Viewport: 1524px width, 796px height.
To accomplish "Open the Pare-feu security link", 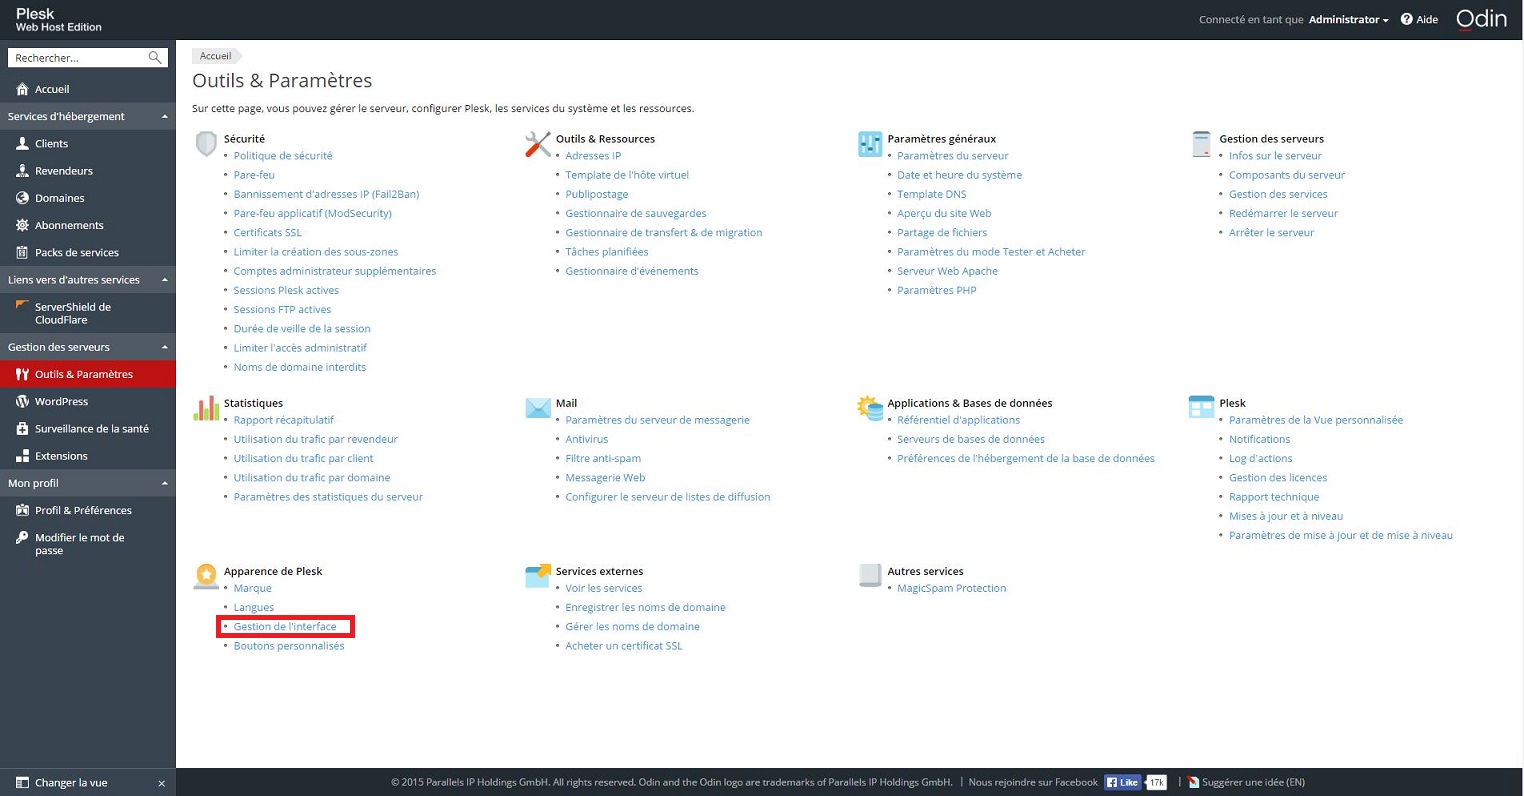I will [254, 175].
